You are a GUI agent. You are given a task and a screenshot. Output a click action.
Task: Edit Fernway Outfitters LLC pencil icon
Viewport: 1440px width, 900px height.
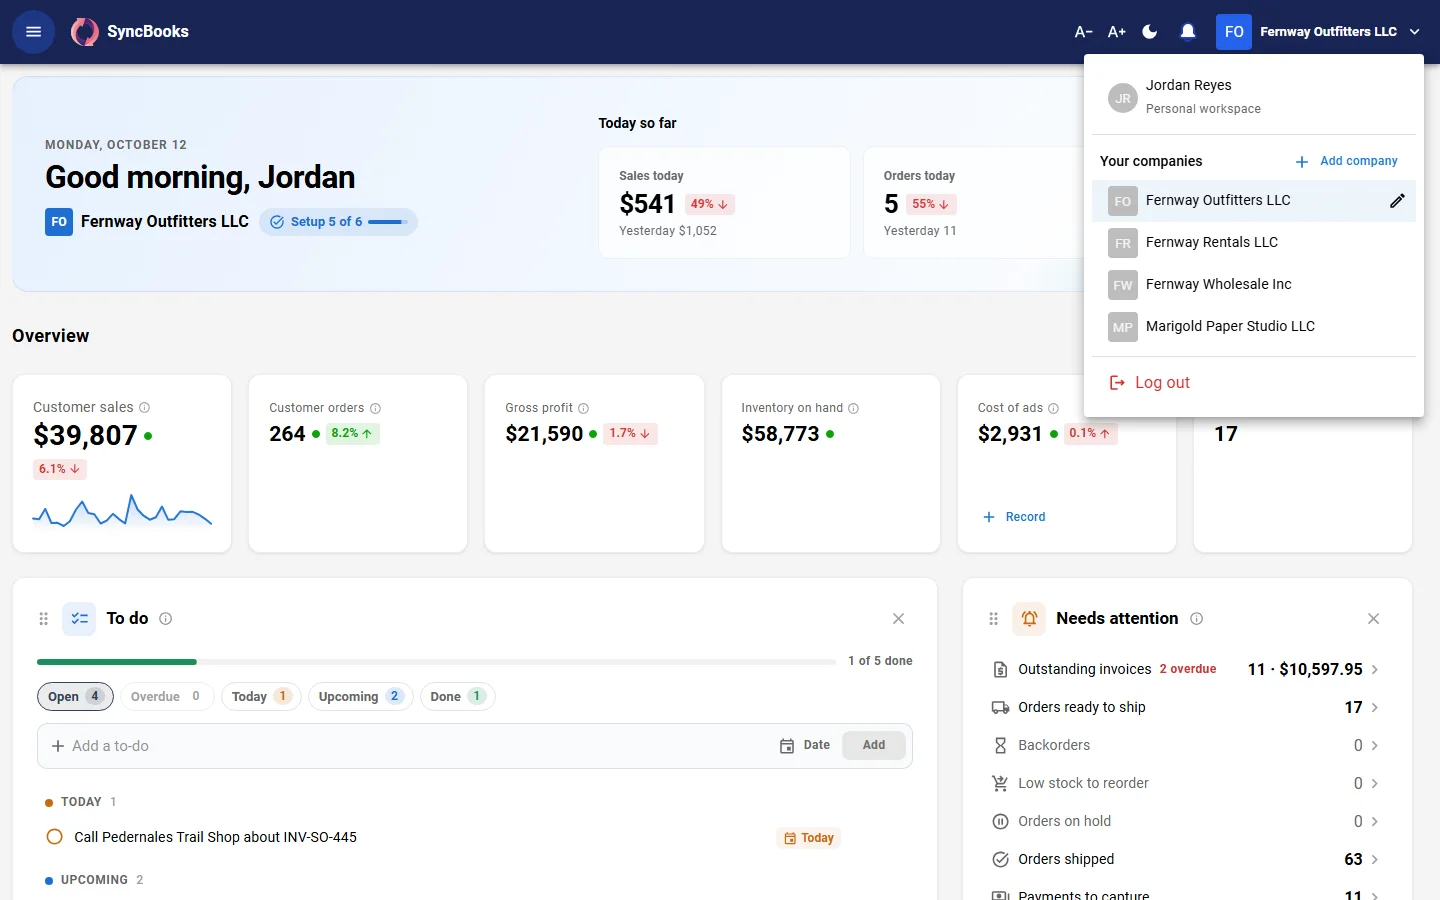[1397, 201]
